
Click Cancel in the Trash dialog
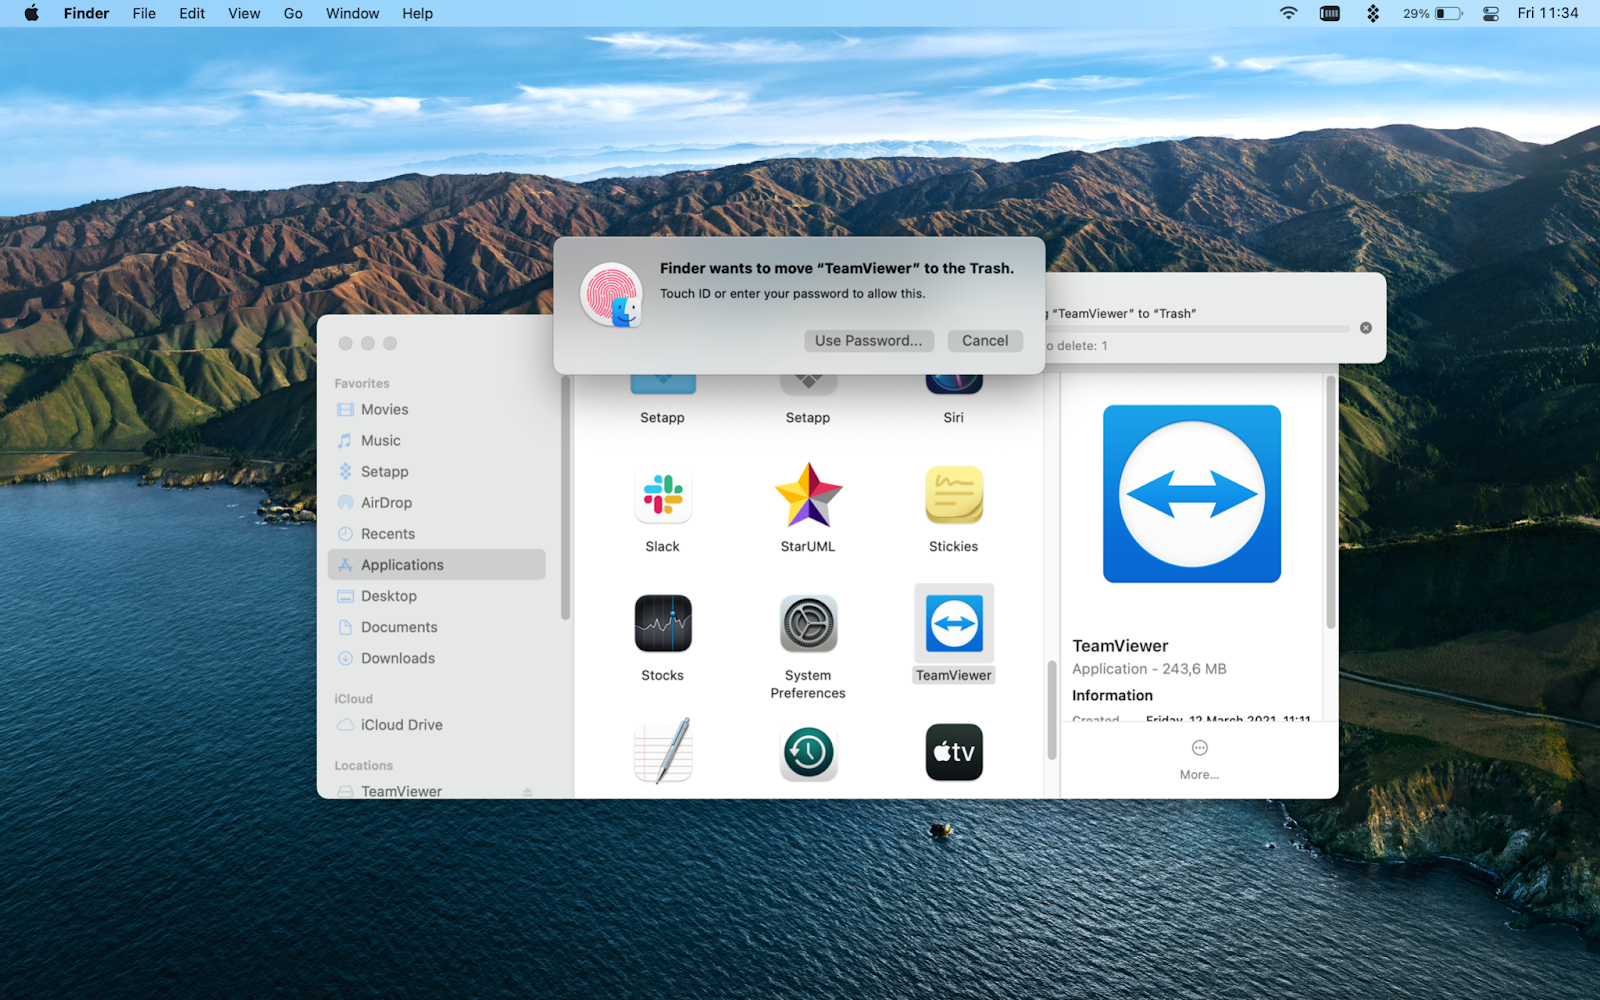click(x=985, y=341)
